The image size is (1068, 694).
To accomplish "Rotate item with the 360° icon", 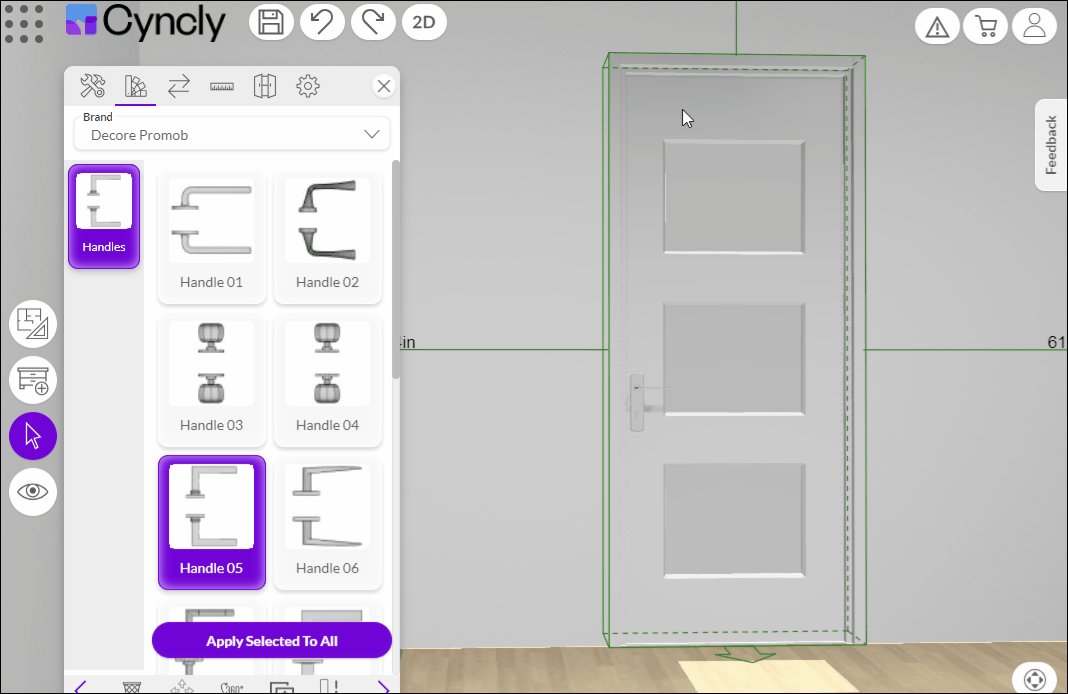I will pos(232,687).
